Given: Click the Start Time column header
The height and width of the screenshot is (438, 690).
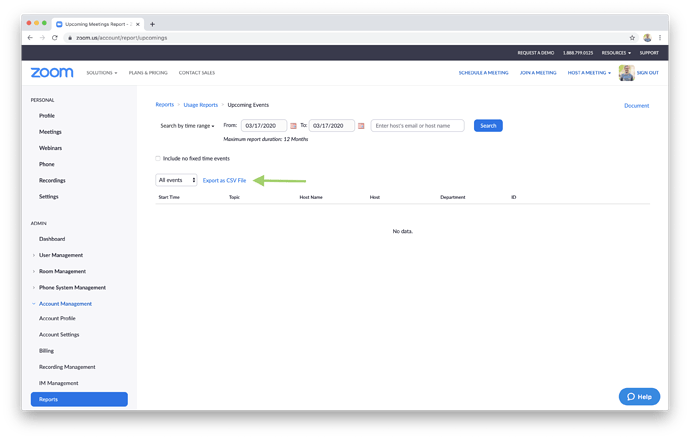Looking at the screenshot, I should (169, 197).
